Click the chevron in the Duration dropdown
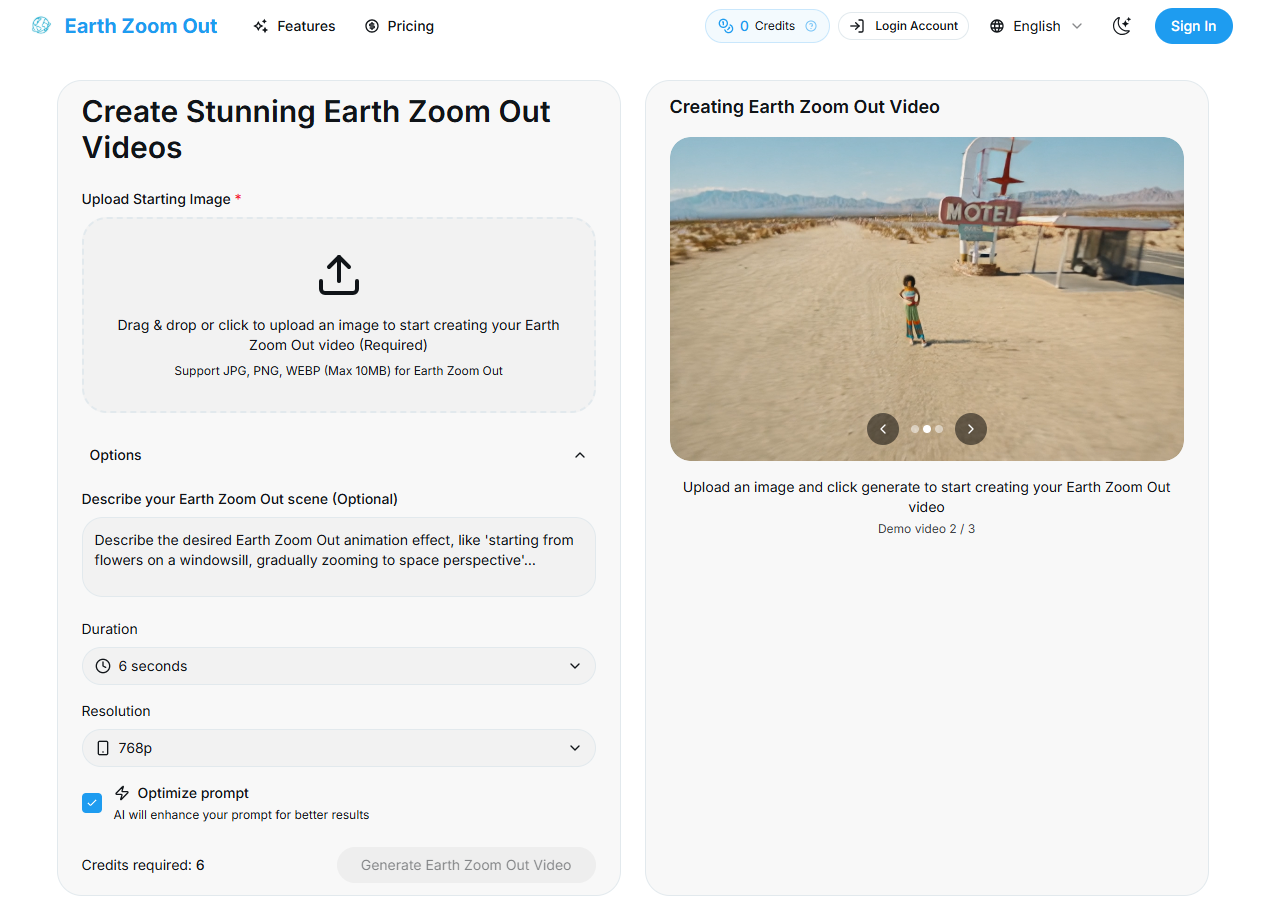Image resolution: width=1265 pixels, height=915 pixels. pyautogui.click(x=575, y=666)
